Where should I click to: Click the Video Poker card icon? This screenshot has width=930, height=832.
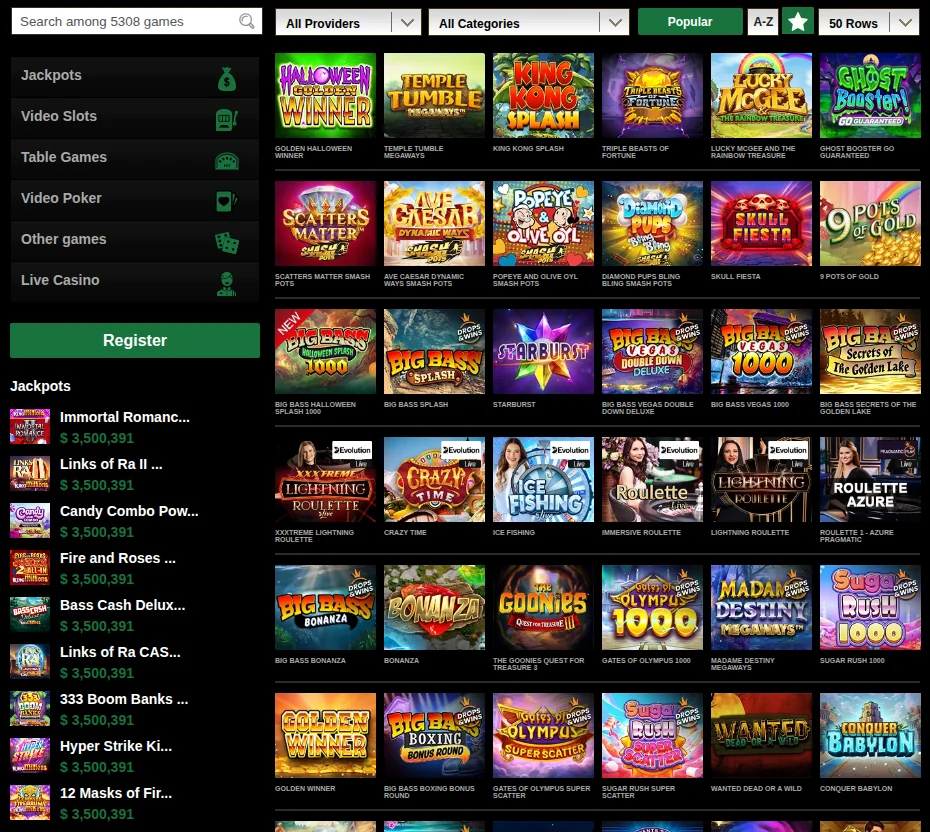(227, 202)
